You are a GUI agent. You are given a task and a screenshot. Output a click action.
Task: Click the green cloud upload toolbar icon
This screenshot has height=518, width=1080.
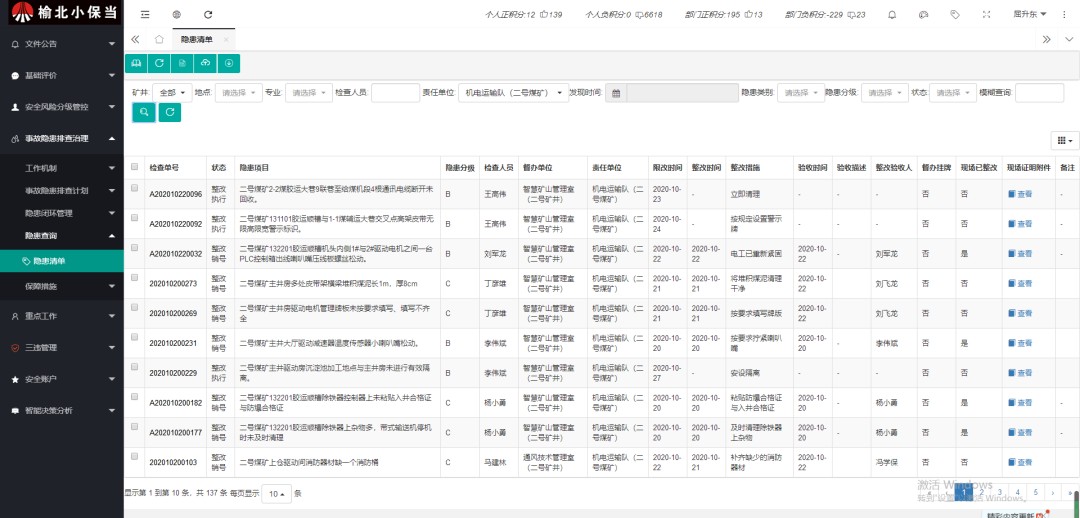[205, 63]
